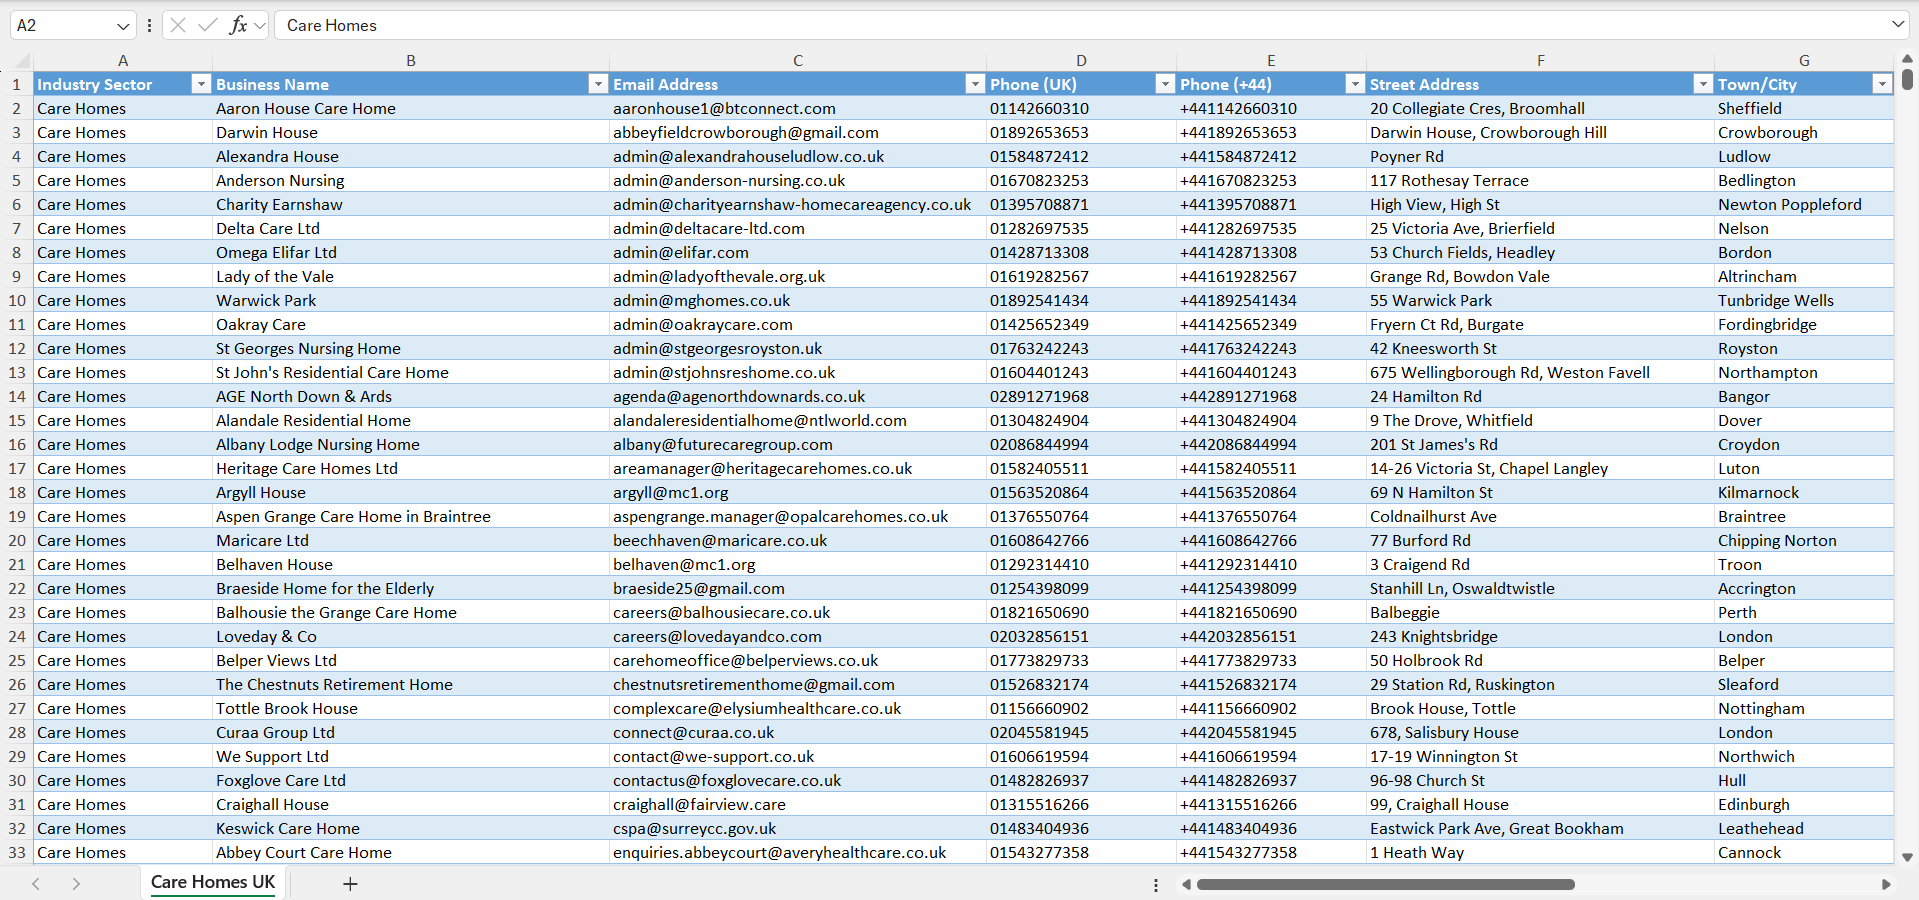Select column C header
The image size is (1919, 900).
click(x=798, y=61)
